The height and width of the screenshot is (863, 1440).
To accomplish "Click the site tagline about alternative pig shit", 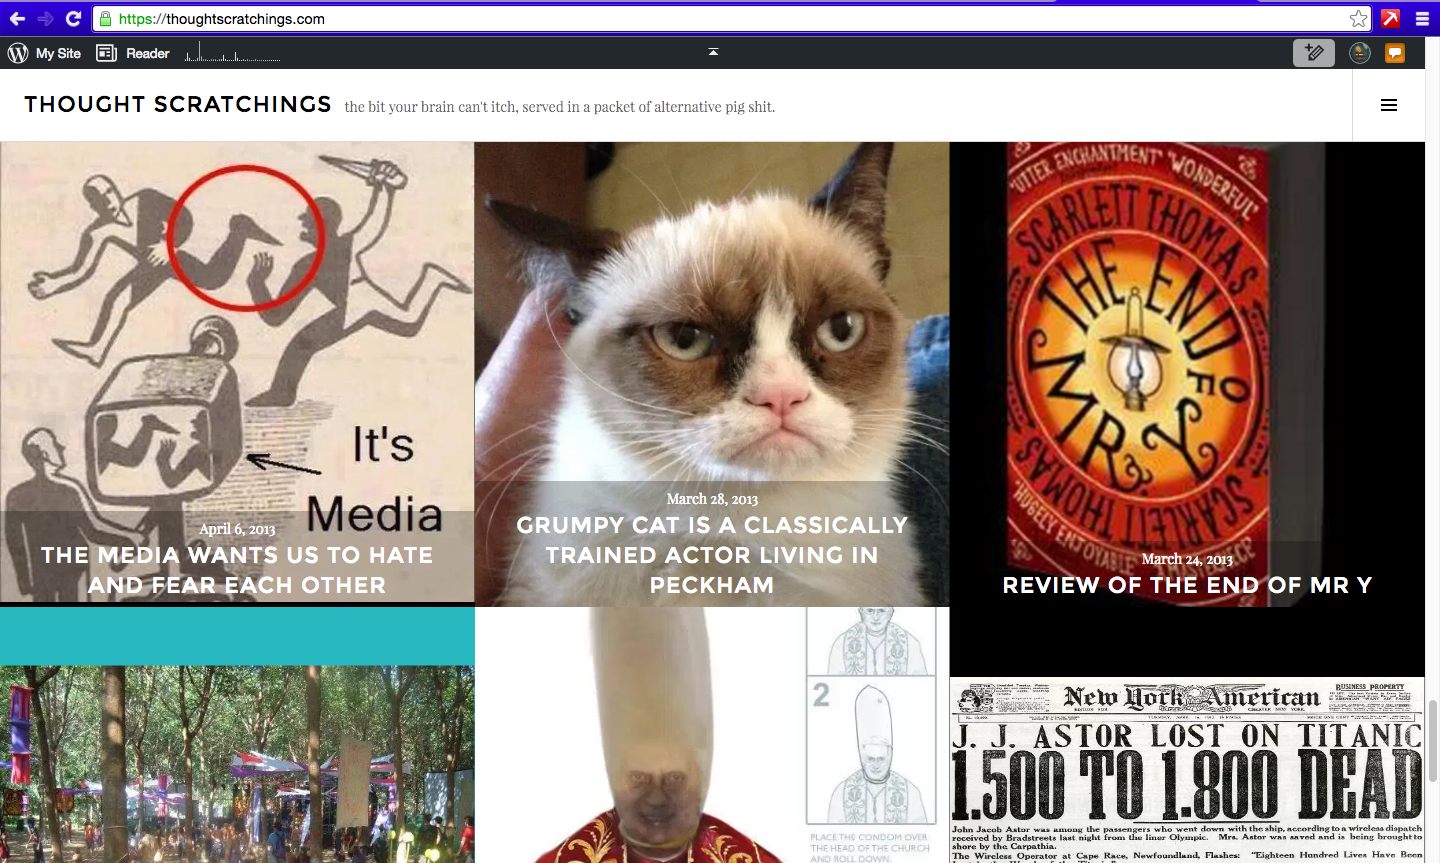I will pos(560,107).
